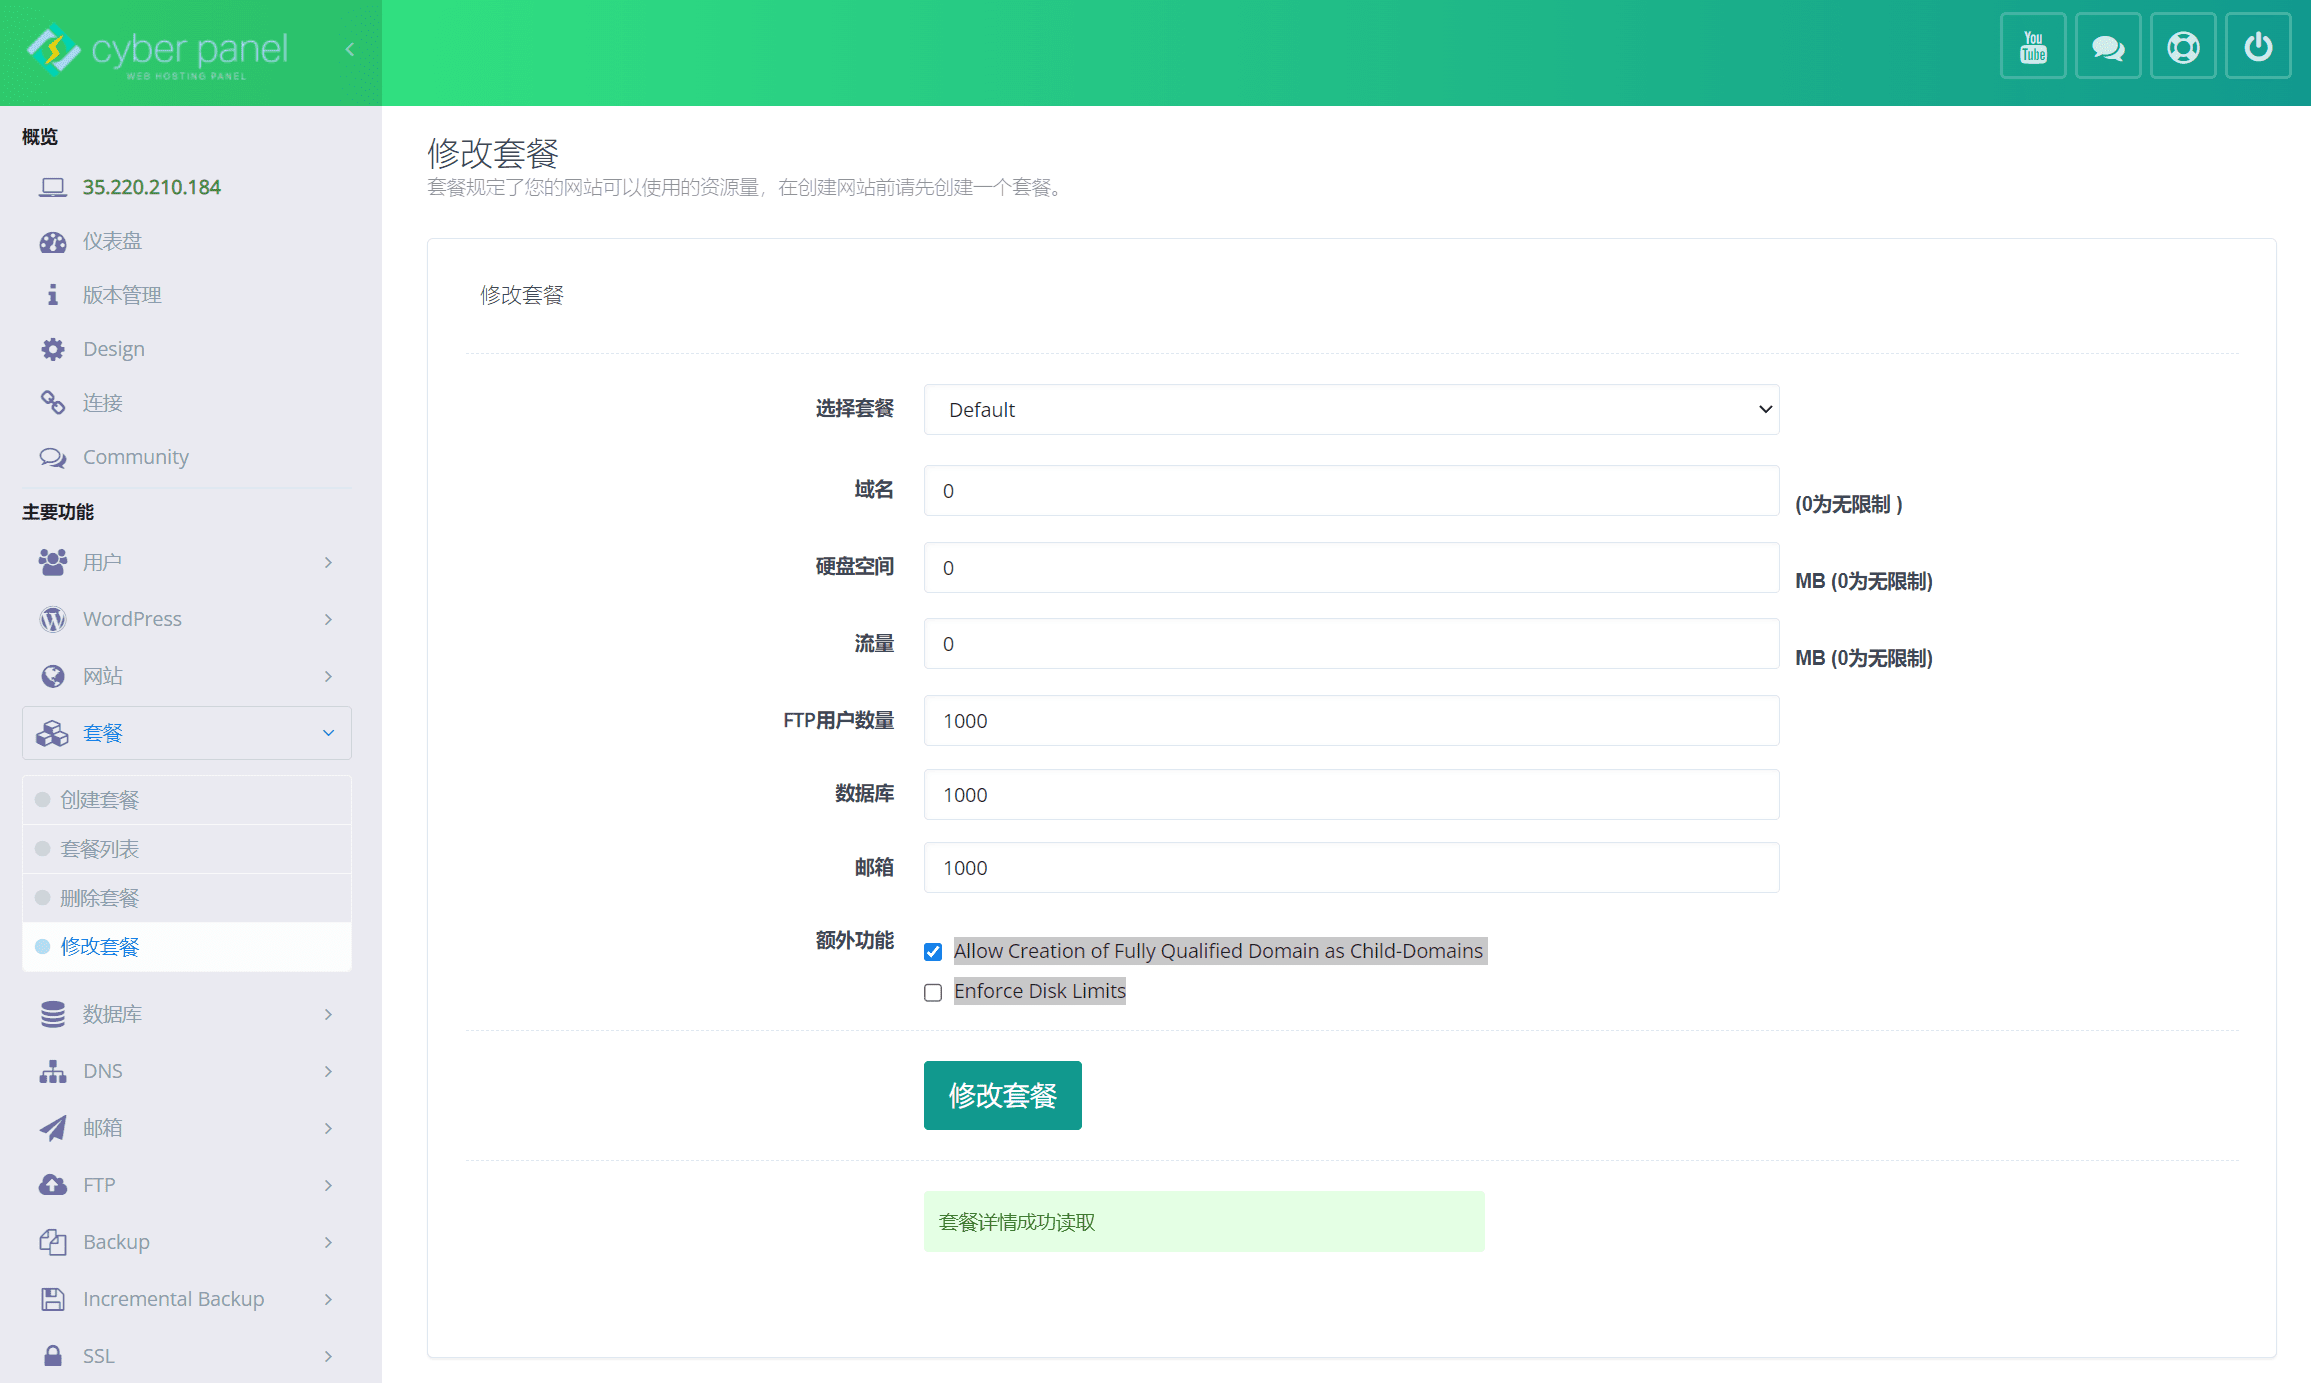Open the 选择套餐 Default dropdown
The image size is (2311, 1383).
tap(1351, 409)
